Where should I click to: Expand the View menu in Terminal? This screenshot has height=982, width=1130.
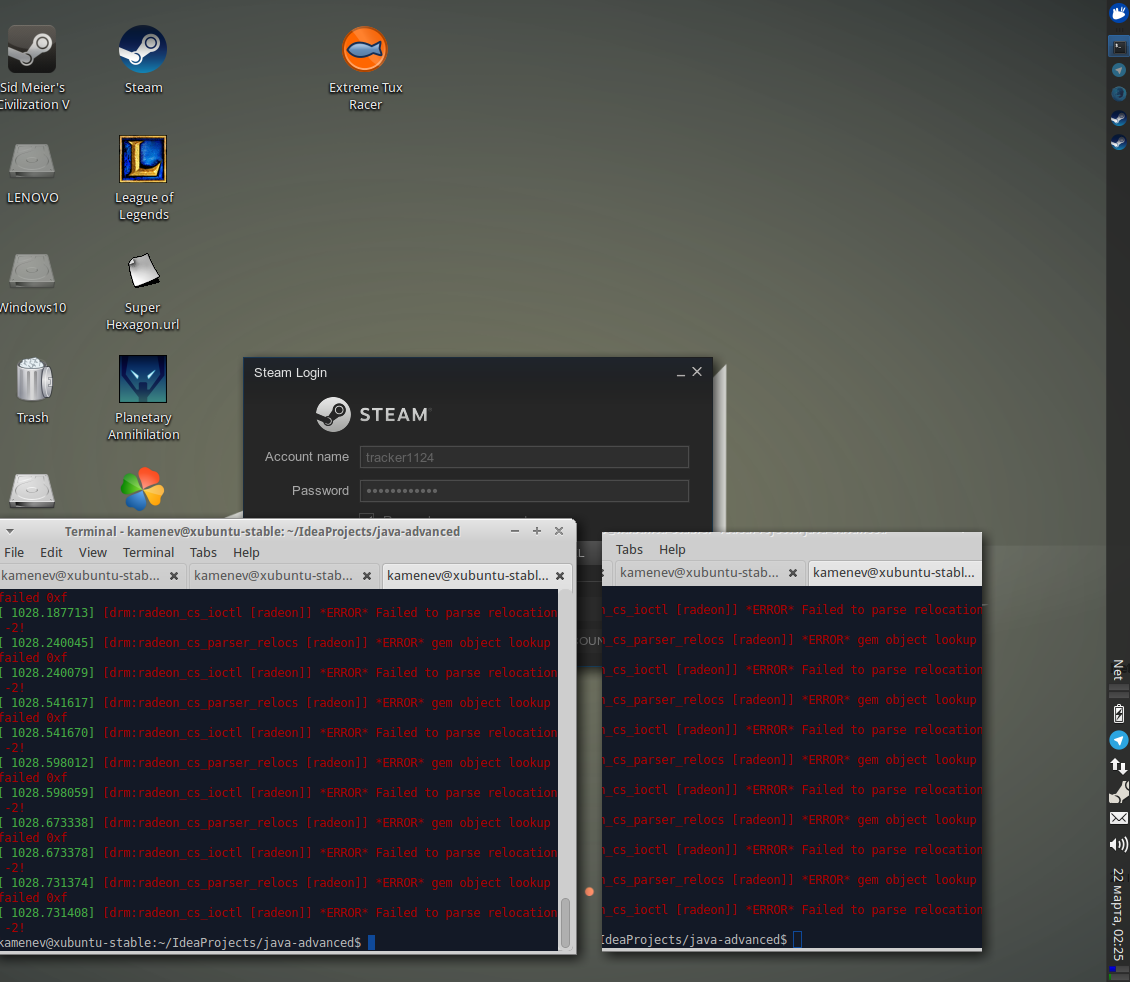(92, 552)
